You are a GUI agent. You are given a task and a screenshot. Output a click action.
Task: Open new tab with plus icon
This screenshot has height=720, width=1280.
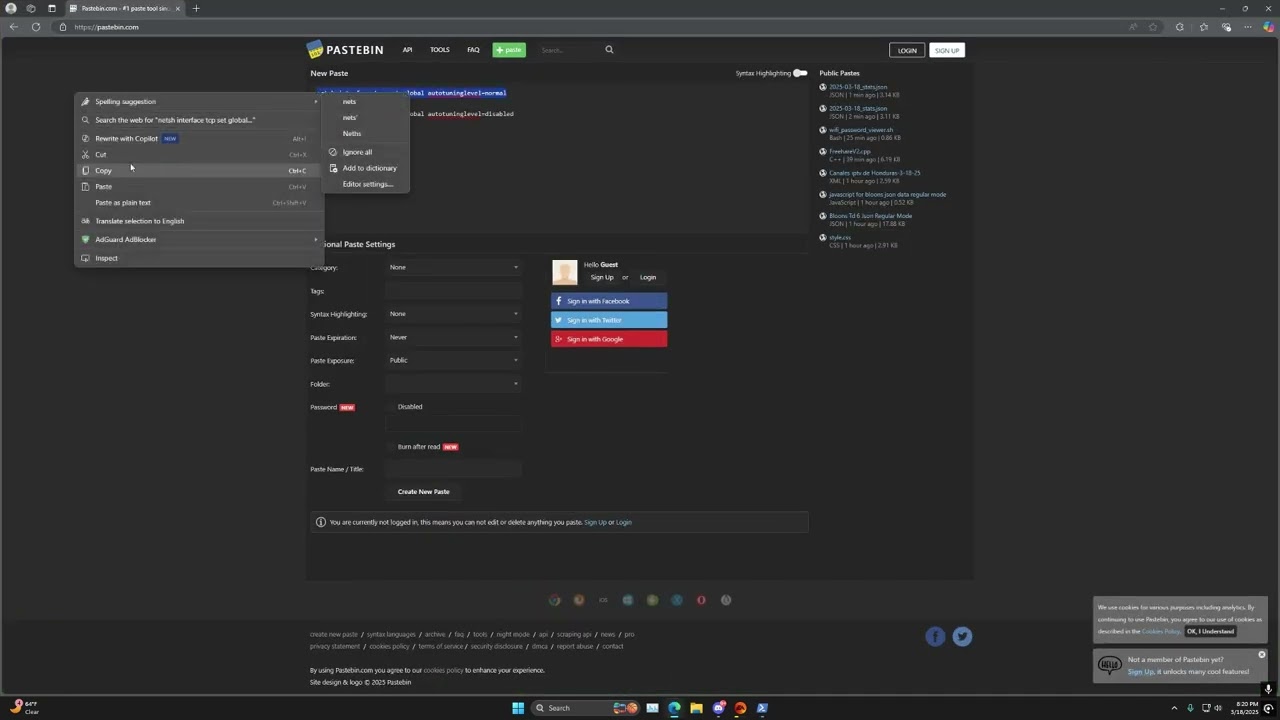(x=196, y=8)
